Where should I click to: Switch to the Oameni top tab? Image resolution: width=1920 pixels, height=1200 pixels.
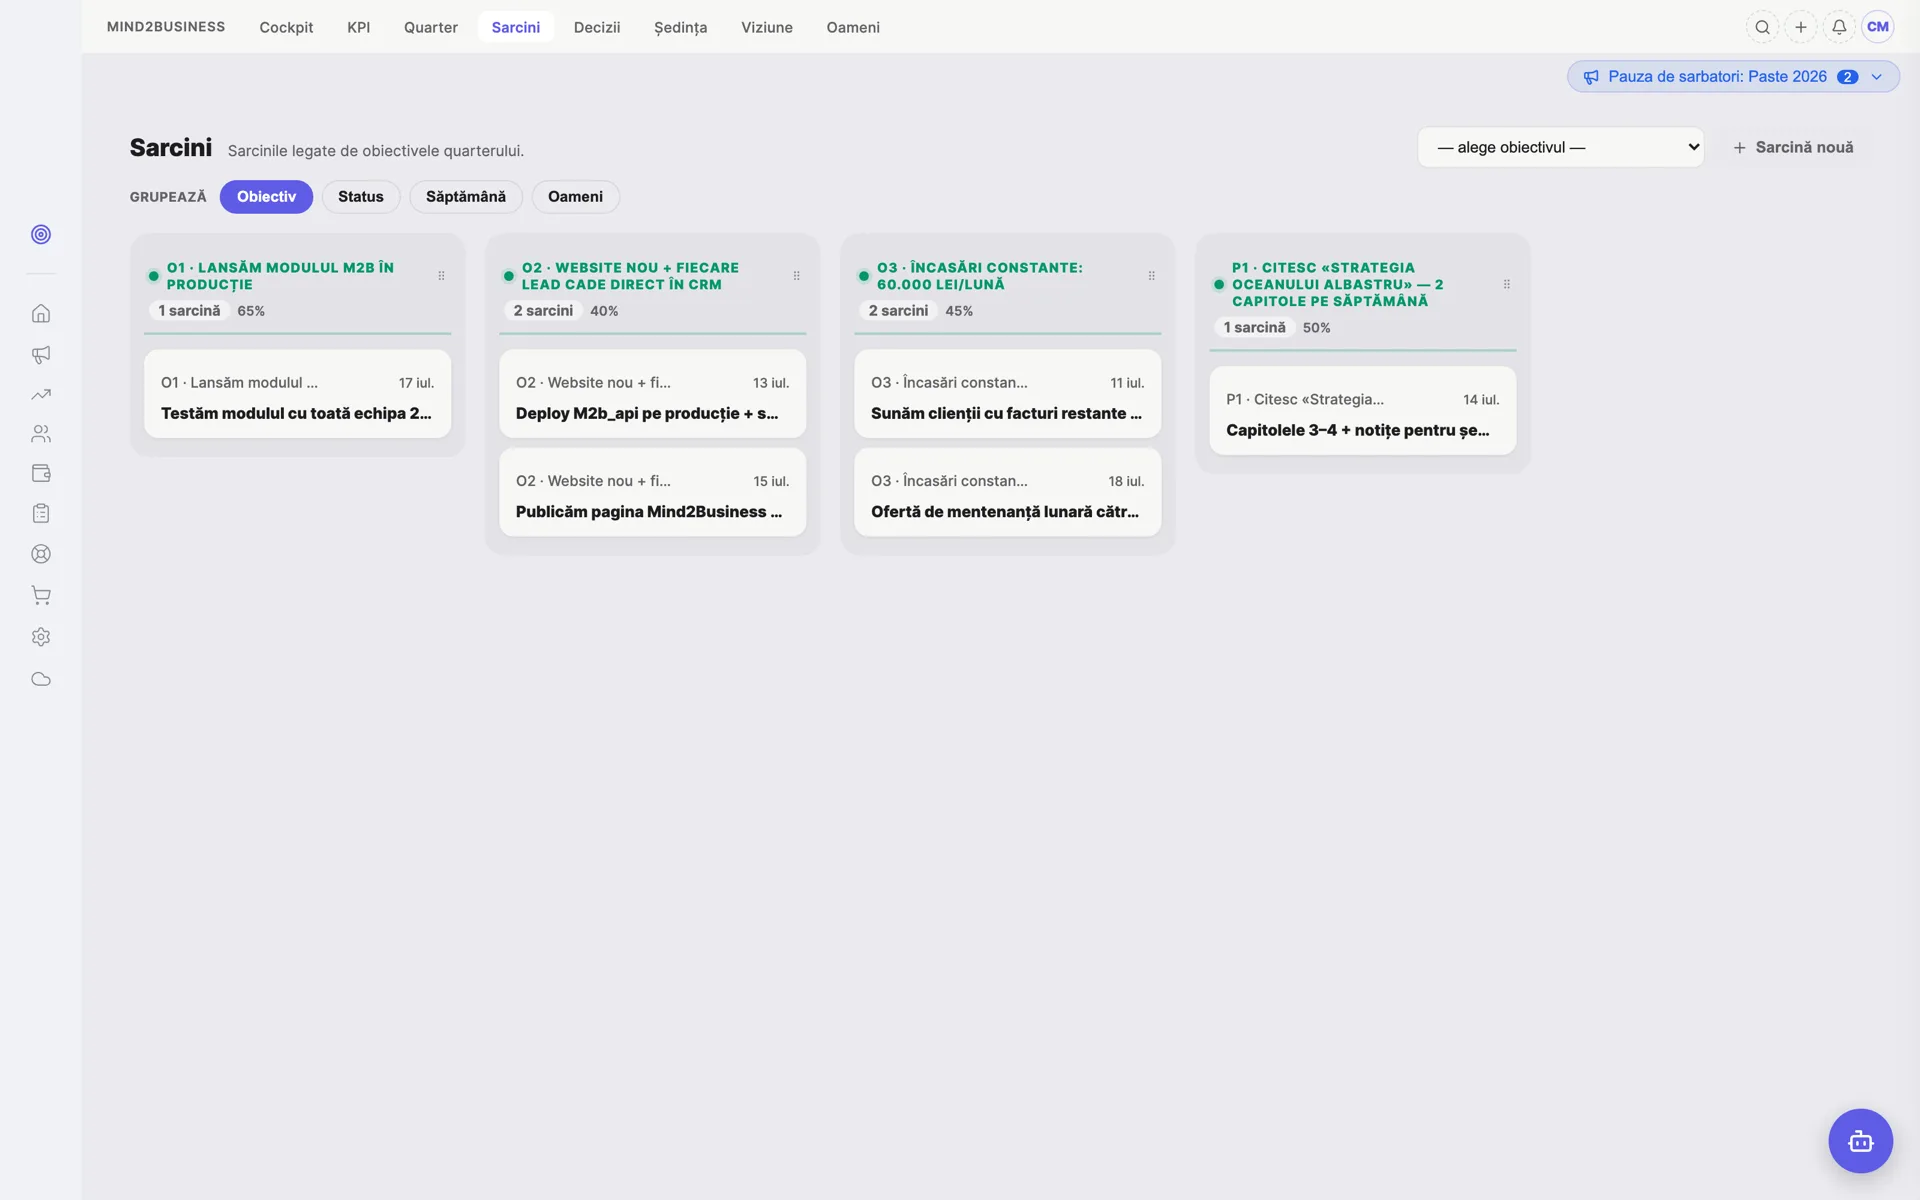853,27
